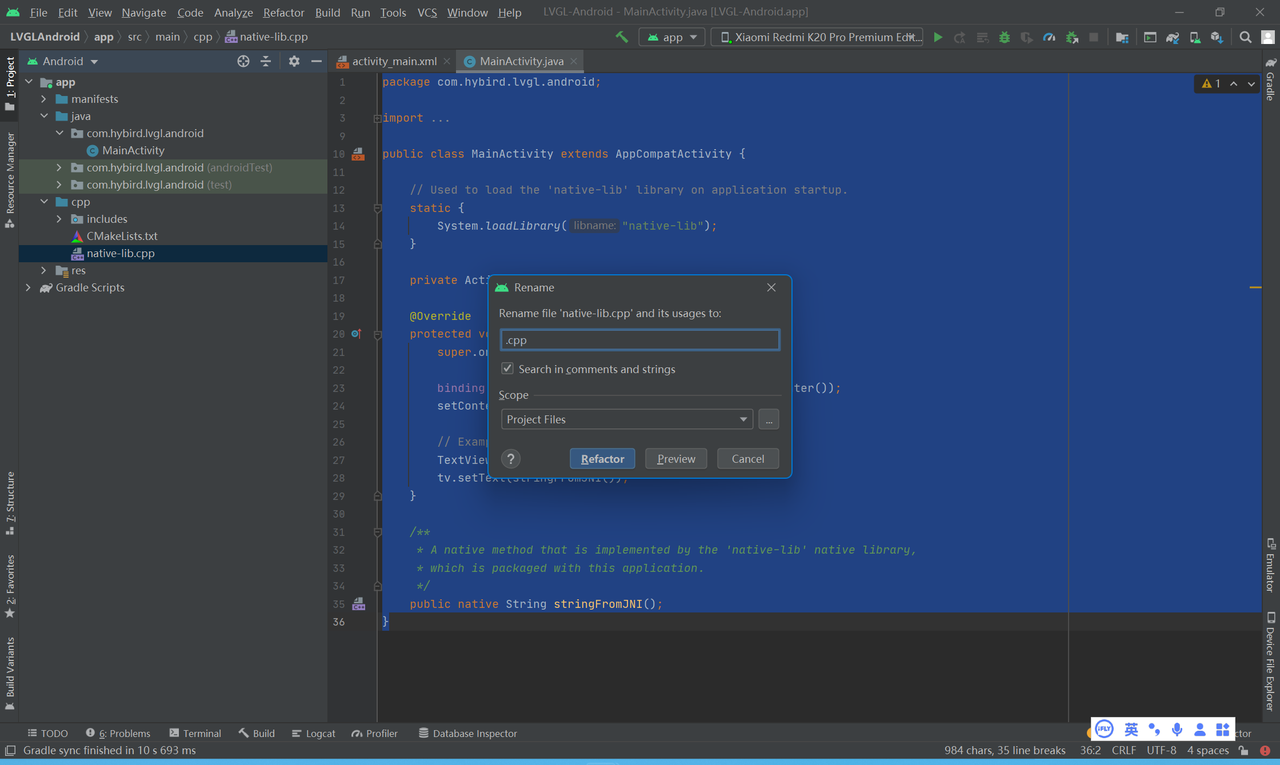
Task: Hide the Project panel with the dash icon
Action: tap(316, 61)
